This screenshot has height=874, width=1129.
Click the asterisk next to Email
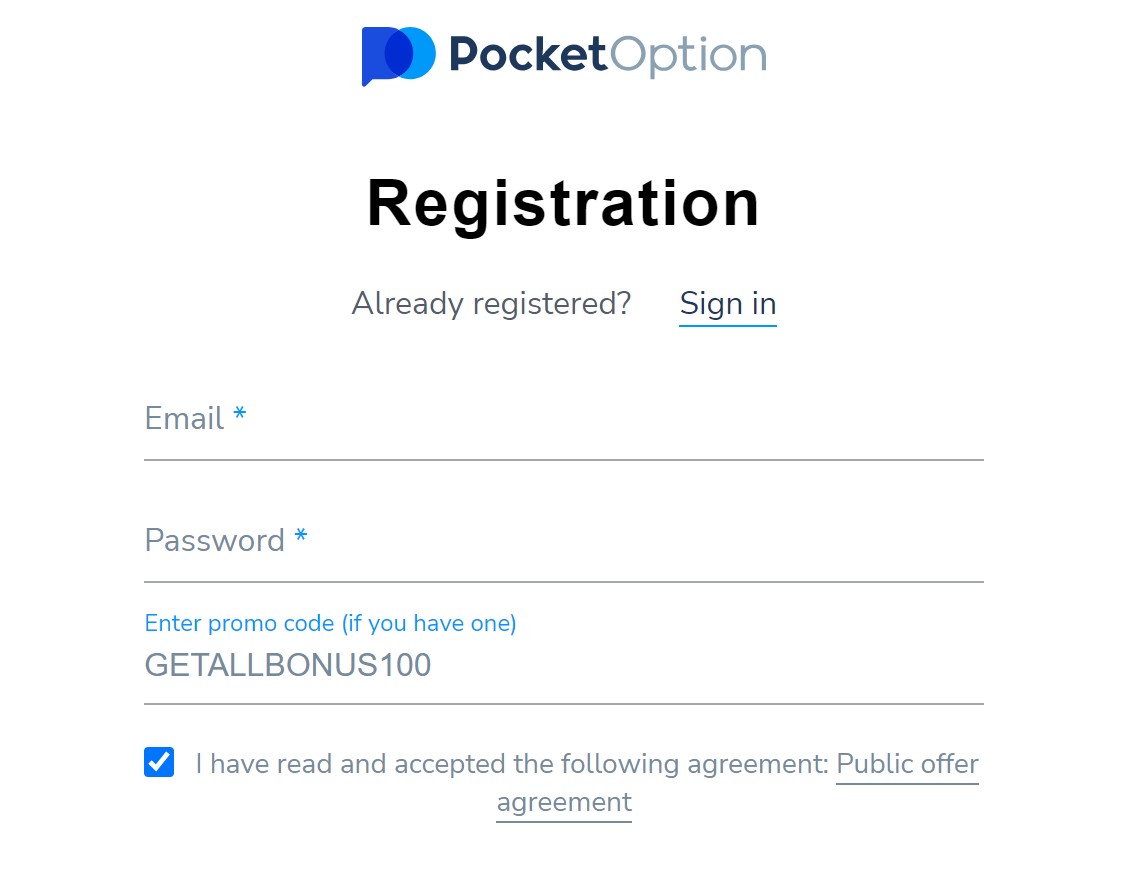pos(240,414)
